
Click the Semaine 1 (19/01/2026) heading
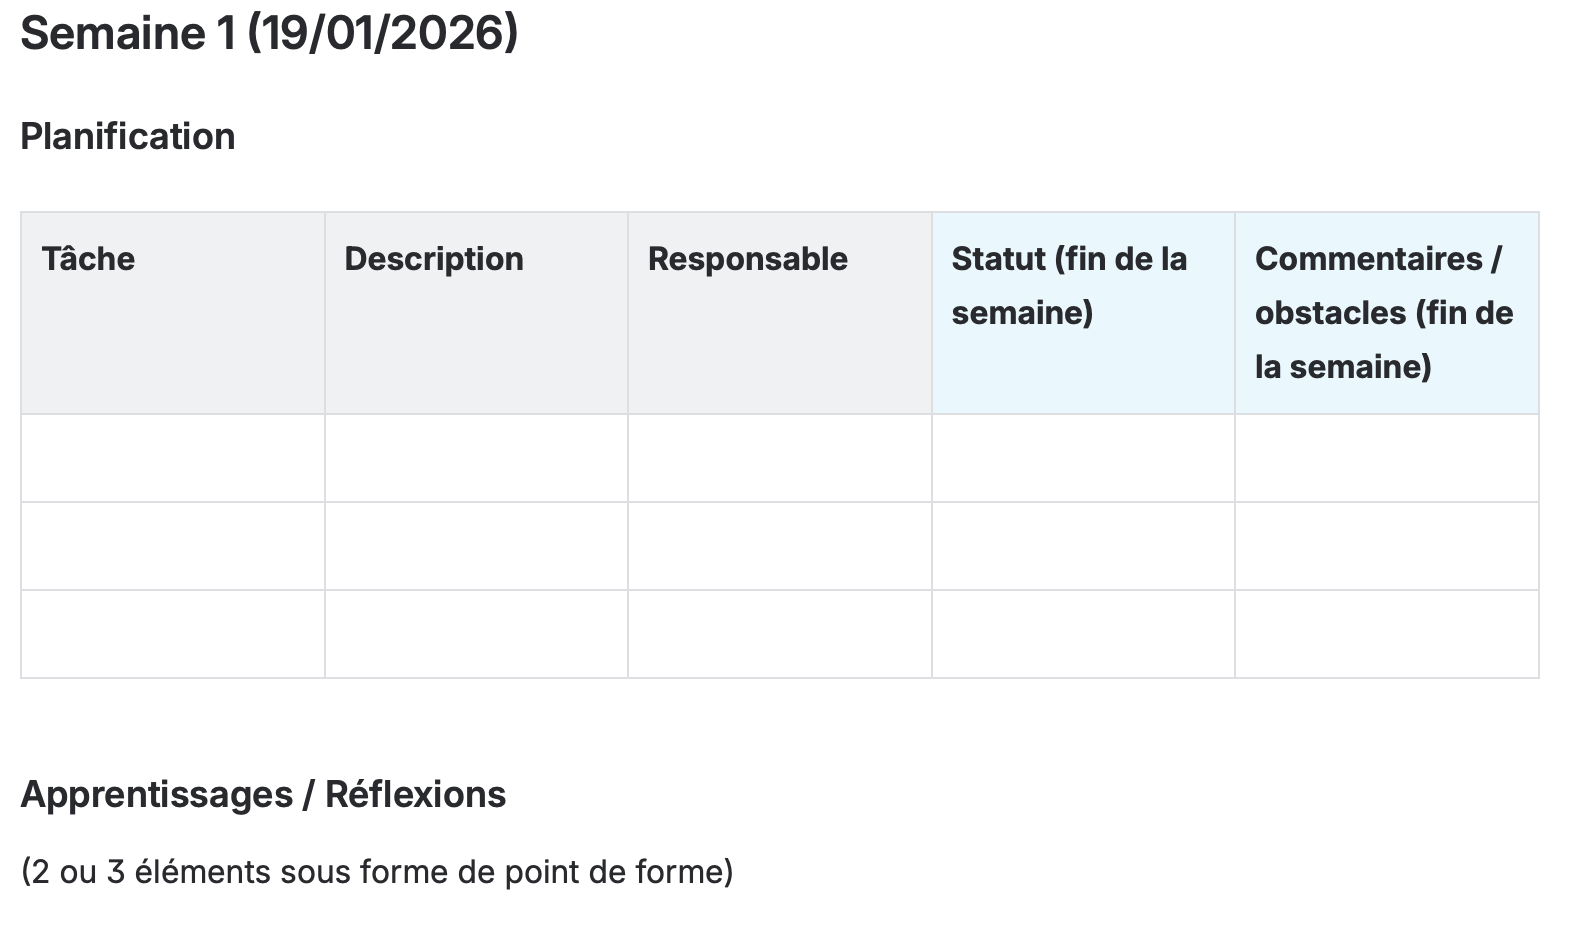click(269, 33)
